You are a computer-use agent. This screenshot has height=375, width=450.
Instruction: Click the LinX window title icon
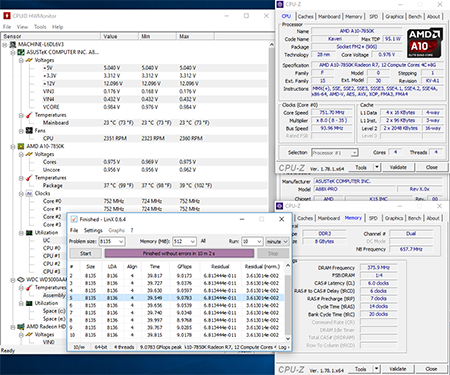(74, 219)
